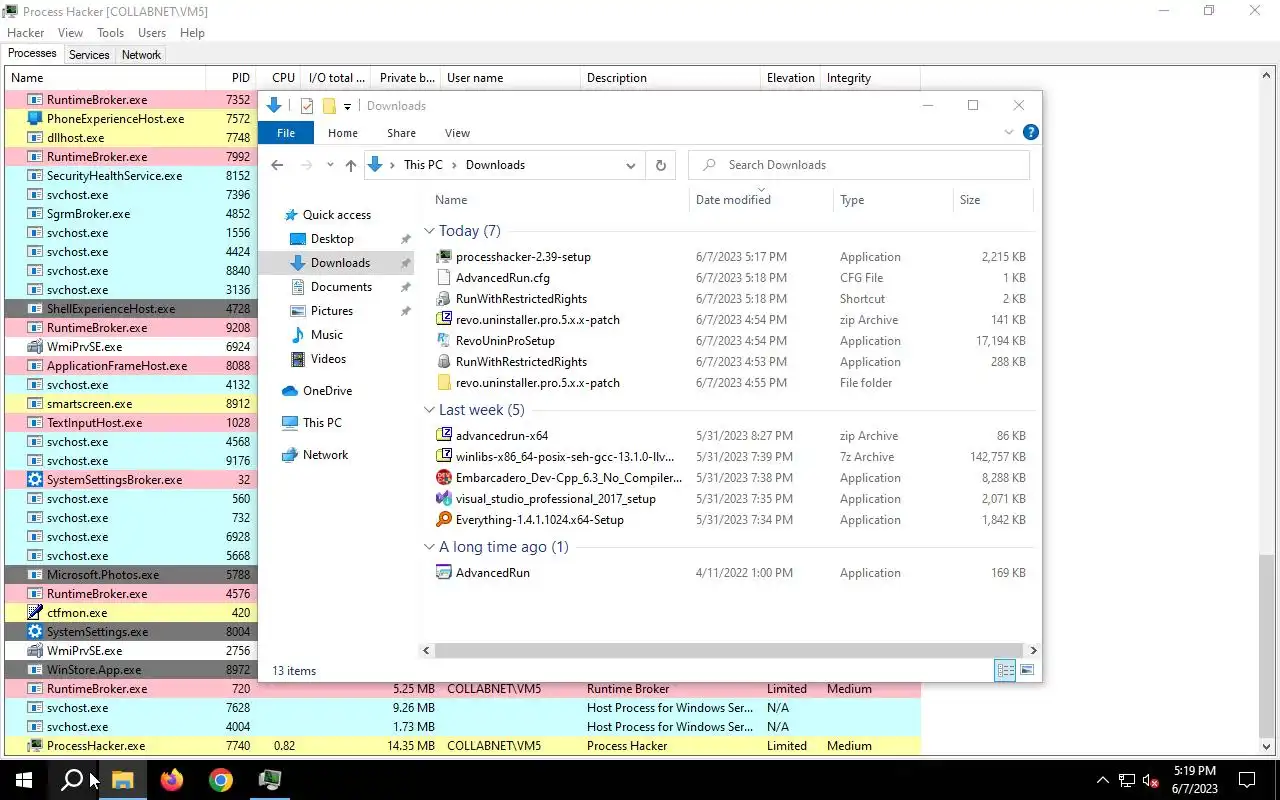The image size is (1280, 800).
Task: Collapse the Last week (5) group
Action: pos(429,410)
